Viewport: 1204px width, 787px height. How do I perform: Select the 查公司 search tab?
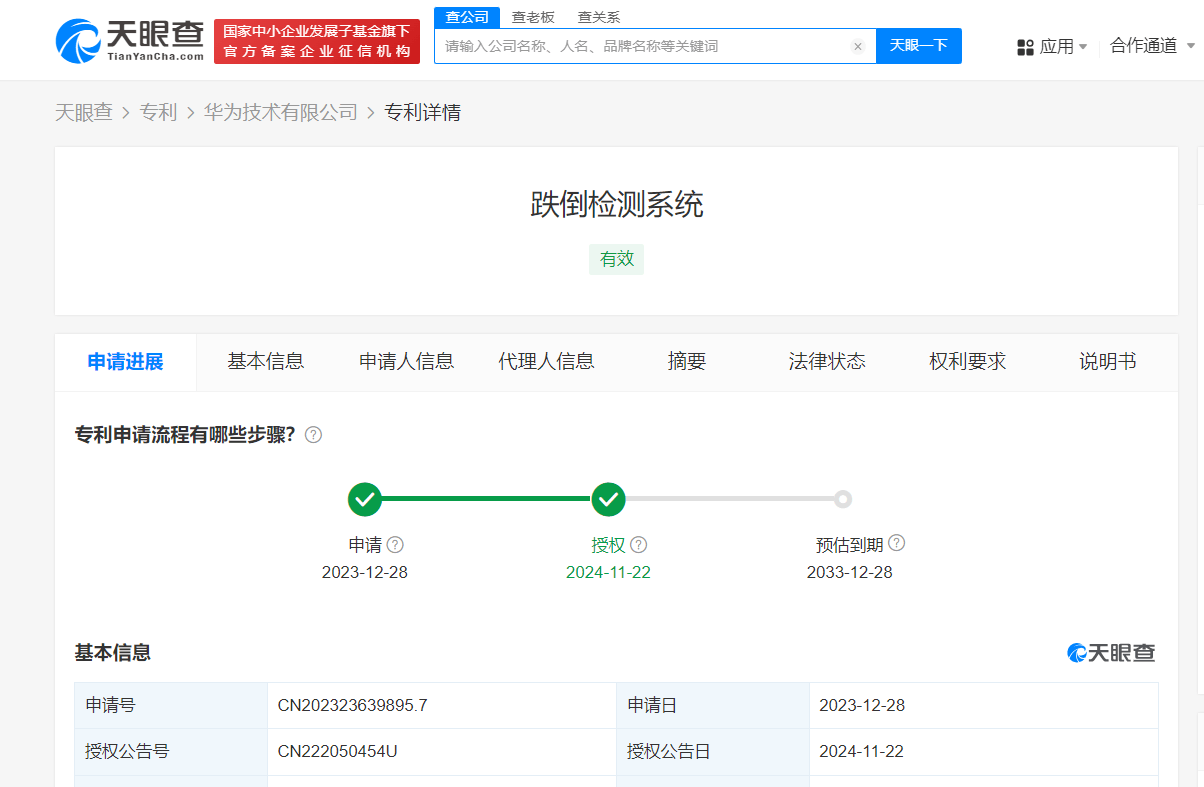coord(467,17)
